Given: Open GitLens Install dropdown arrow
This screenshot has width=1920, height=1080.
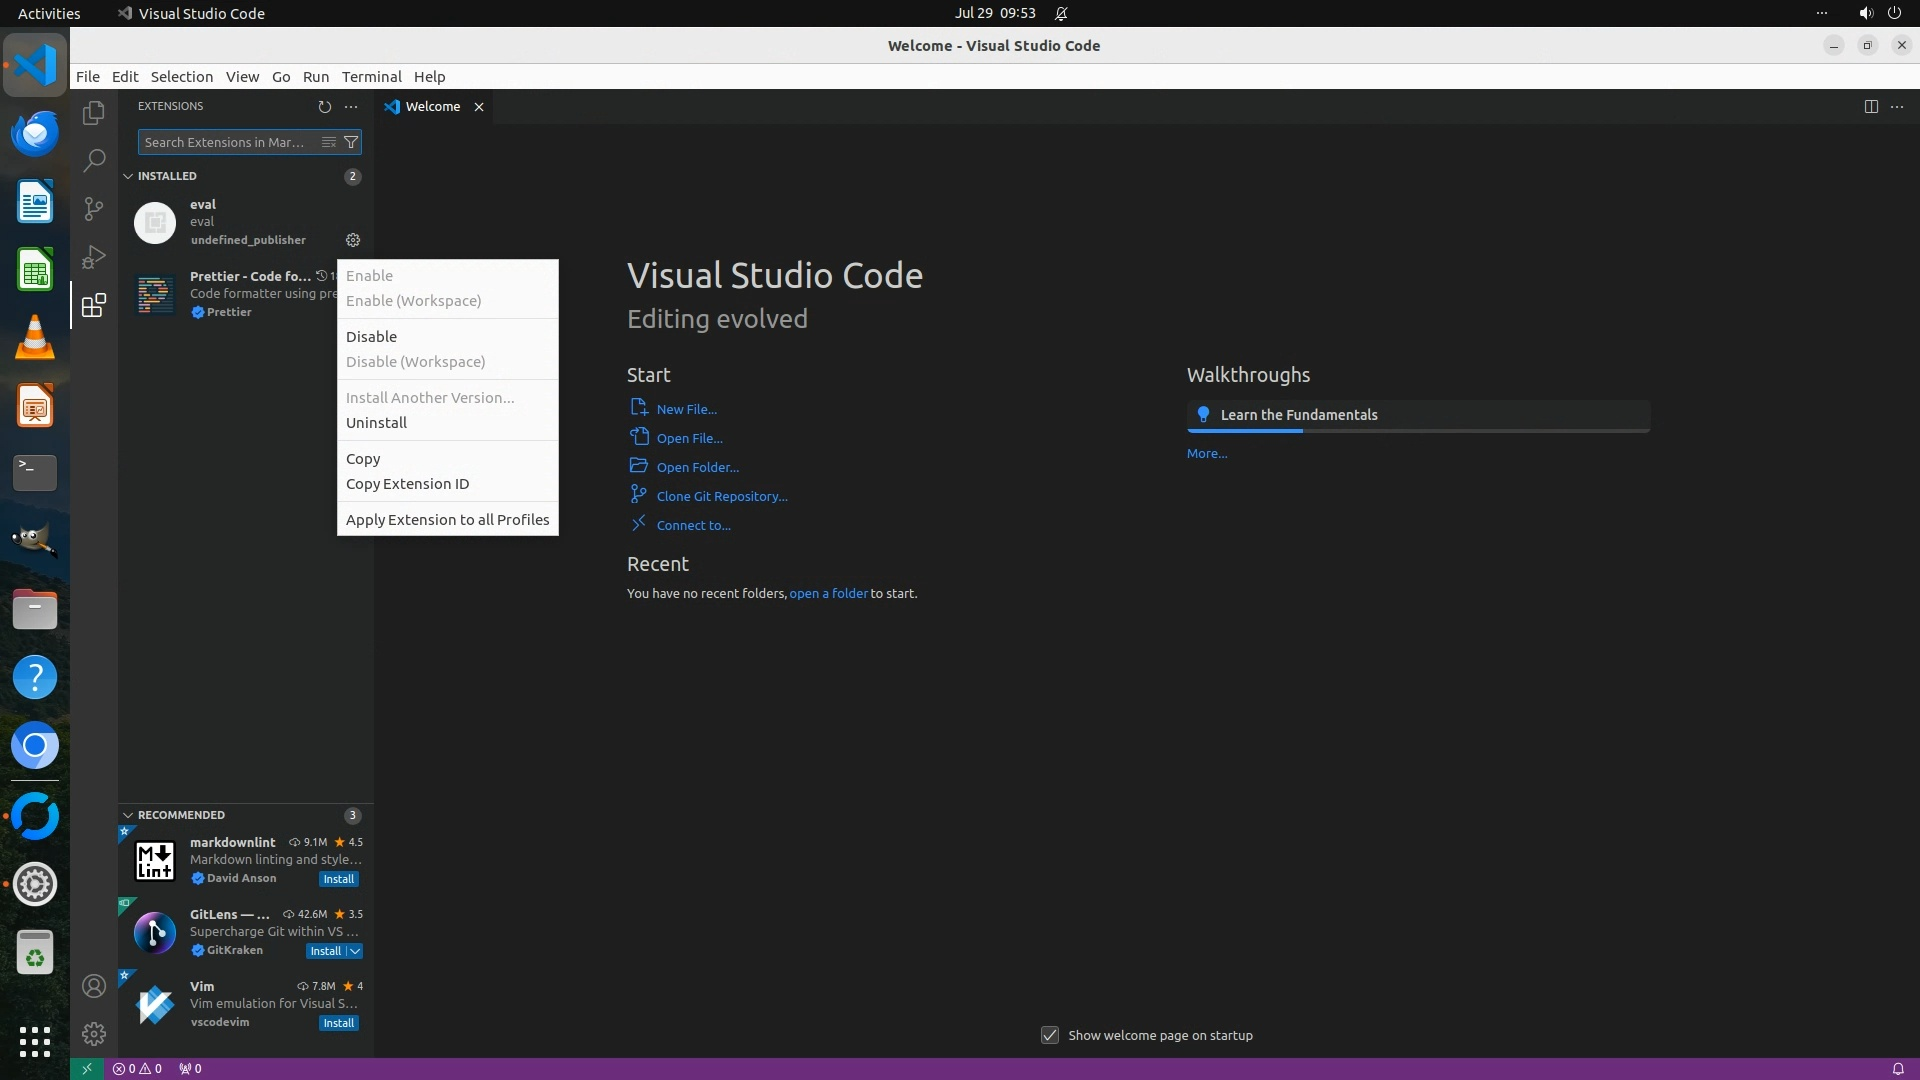Looking at the screenshot, I should click(355, 951).
